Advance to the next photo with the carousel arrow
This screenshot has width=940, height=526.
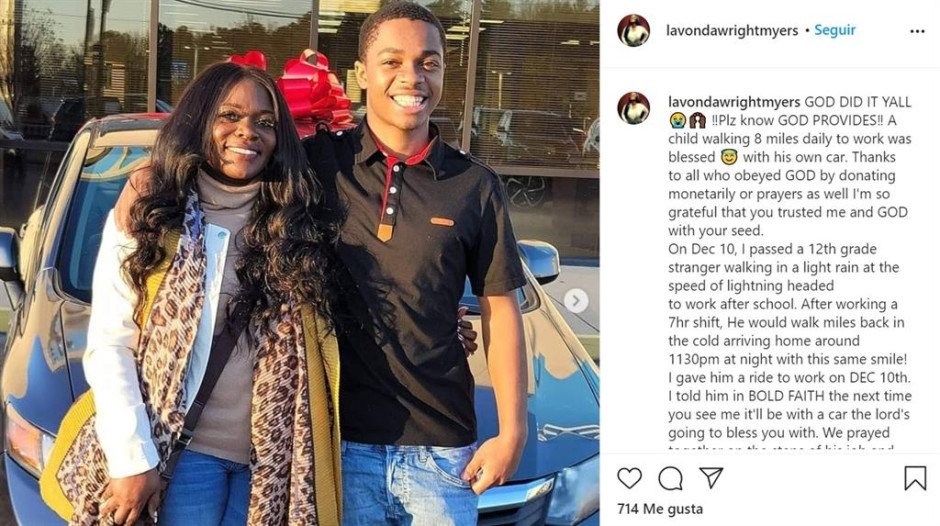coord(576,300)
